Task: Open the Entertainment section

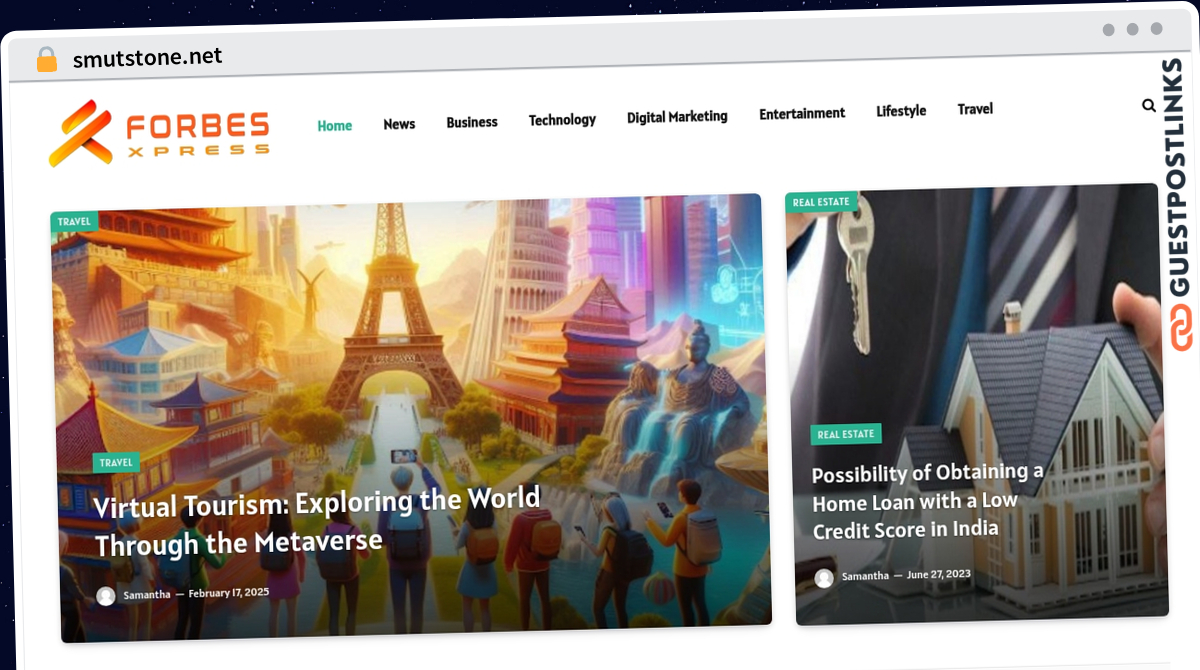Action: pyautogui.click(x=802, y=114)
